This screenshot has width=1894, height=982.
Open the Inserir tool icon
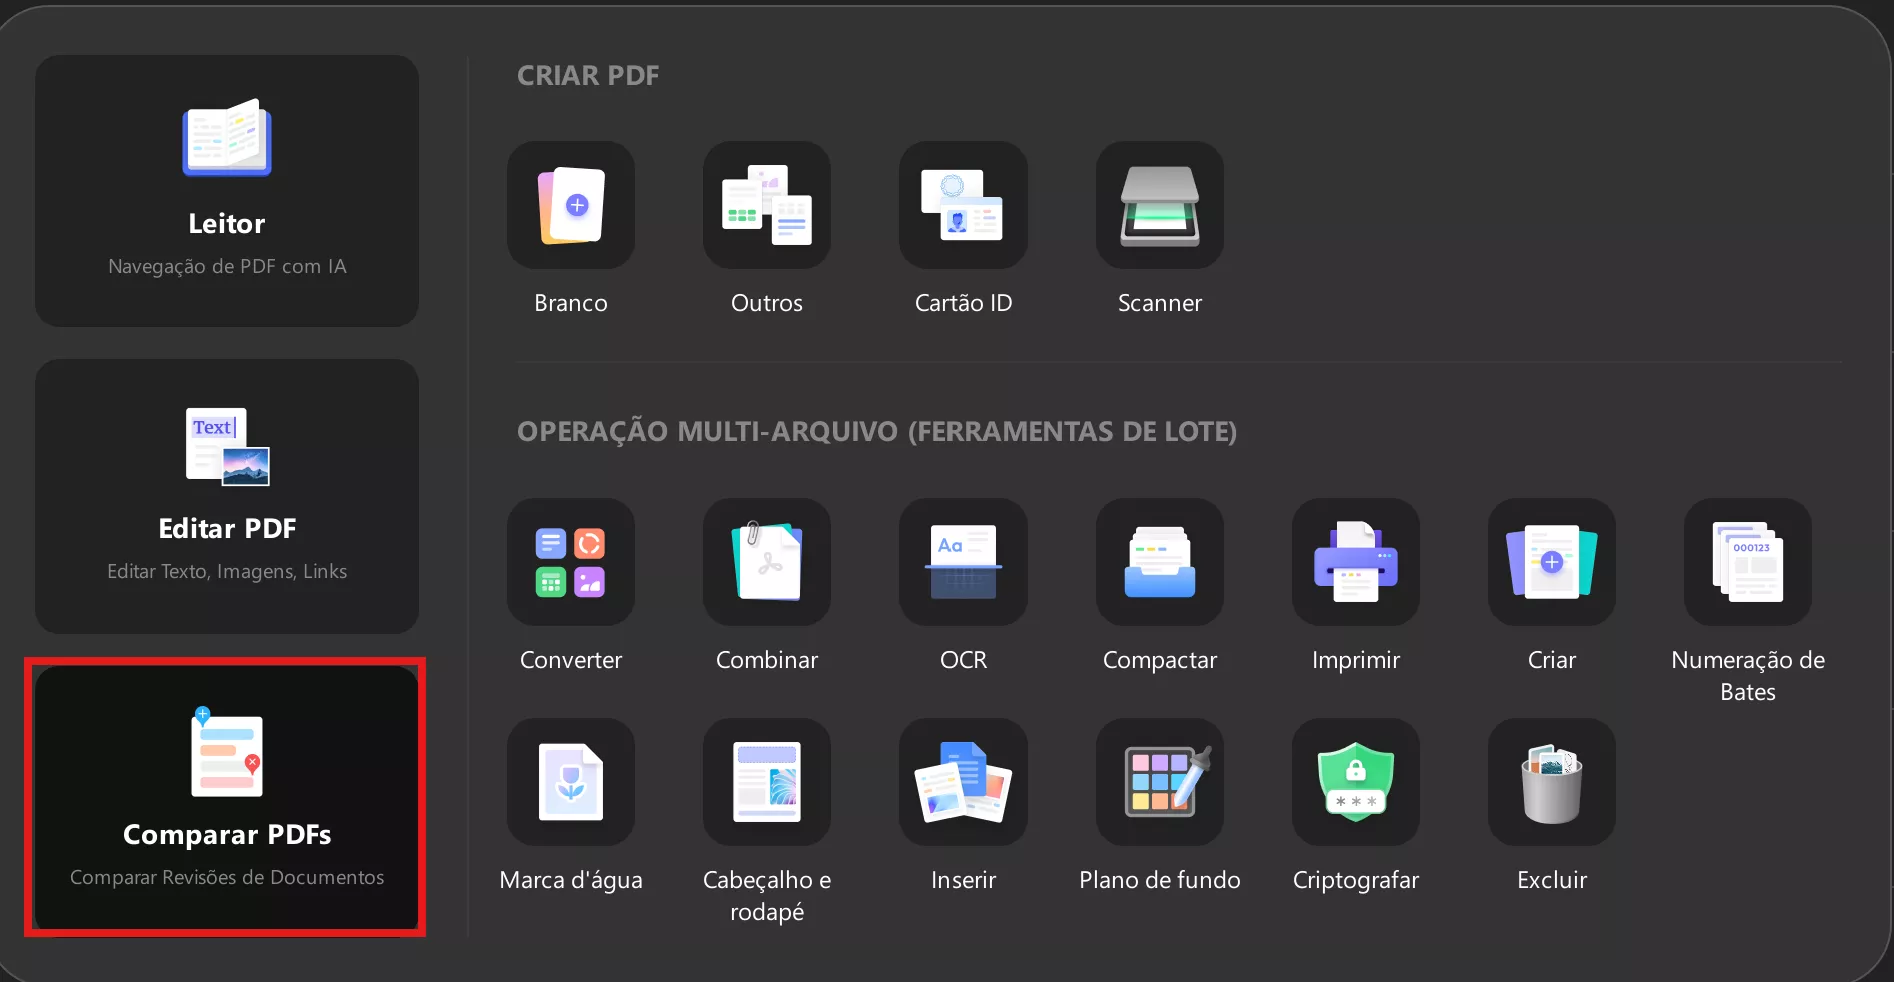pyautogui.click(x=963, y=782)
